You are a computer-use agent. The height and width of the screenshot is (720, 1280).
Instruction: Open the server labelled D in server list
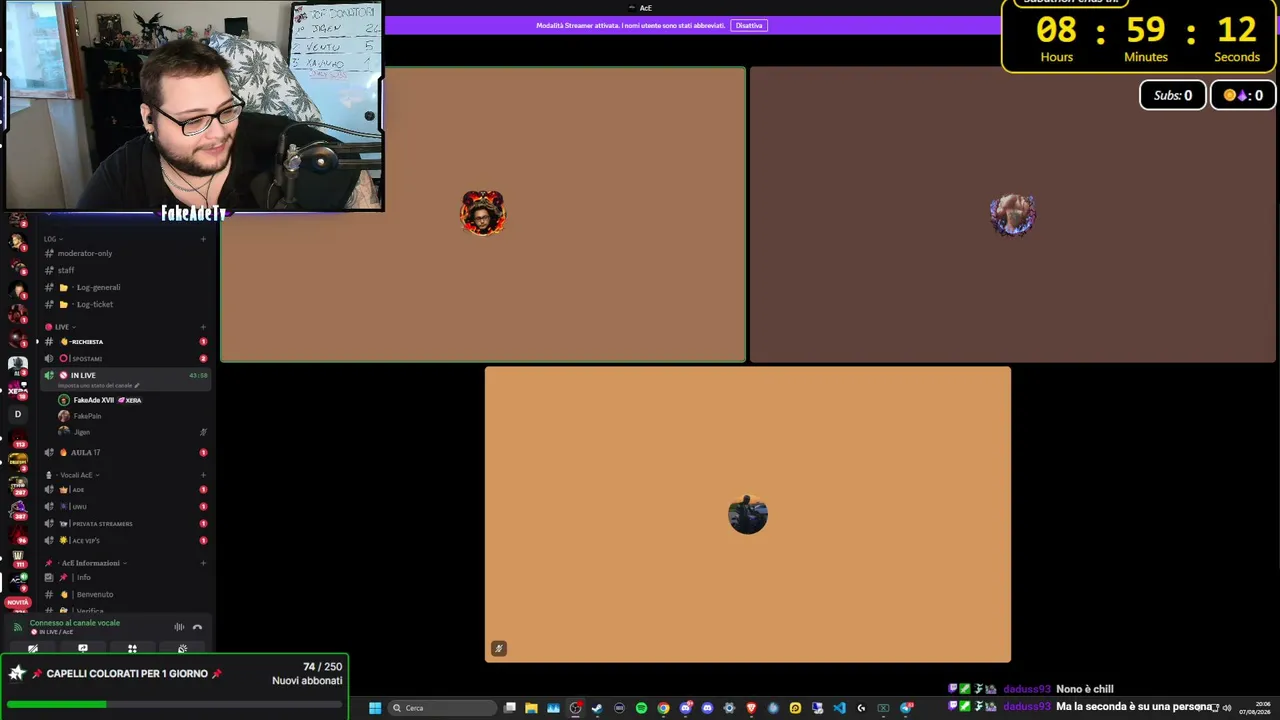tap(17, 414)
